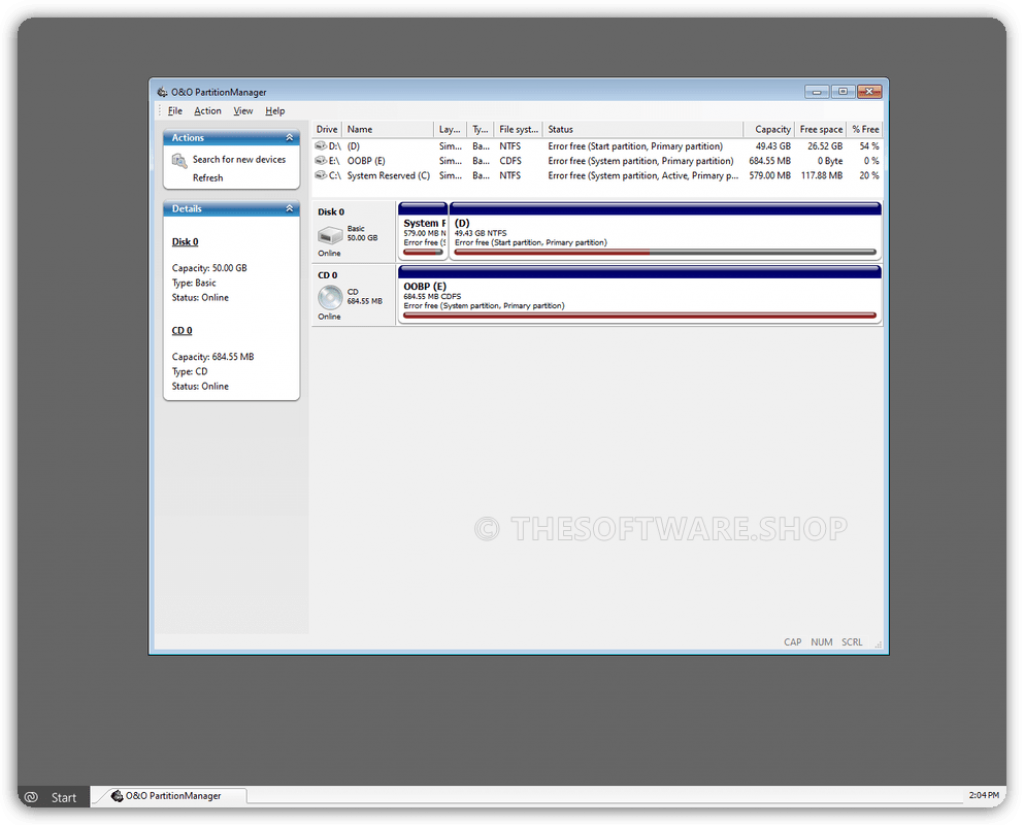Click the taskbar Start logo icon
This screenshot has width=1024, height=825.
pos(31,797)
